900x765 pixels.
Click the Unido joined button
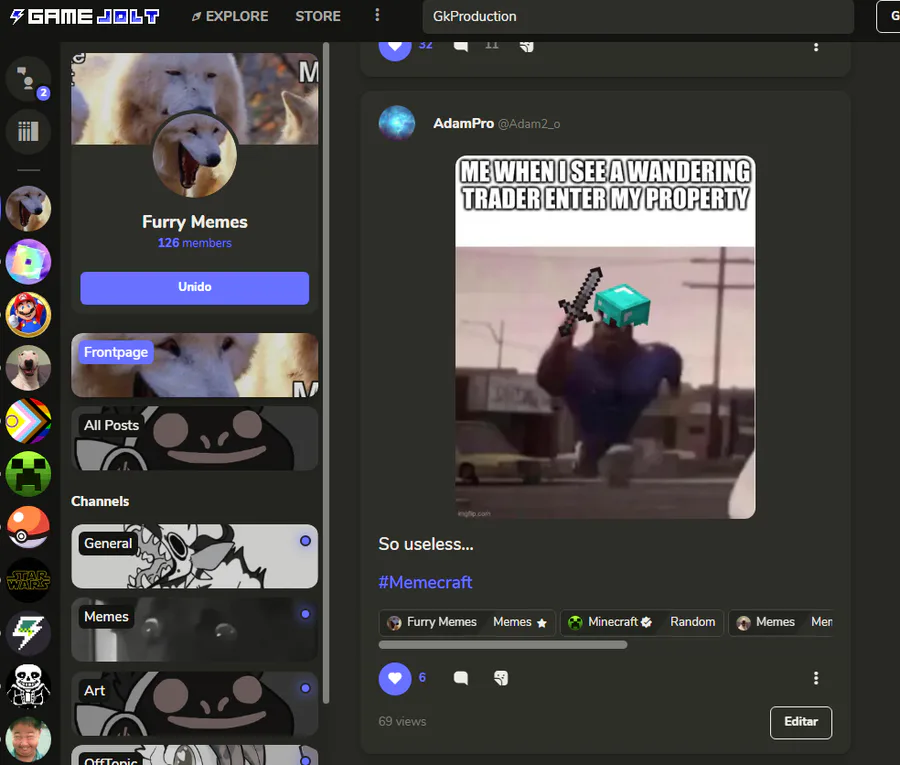pyautogui.click(x=195, y=288)
